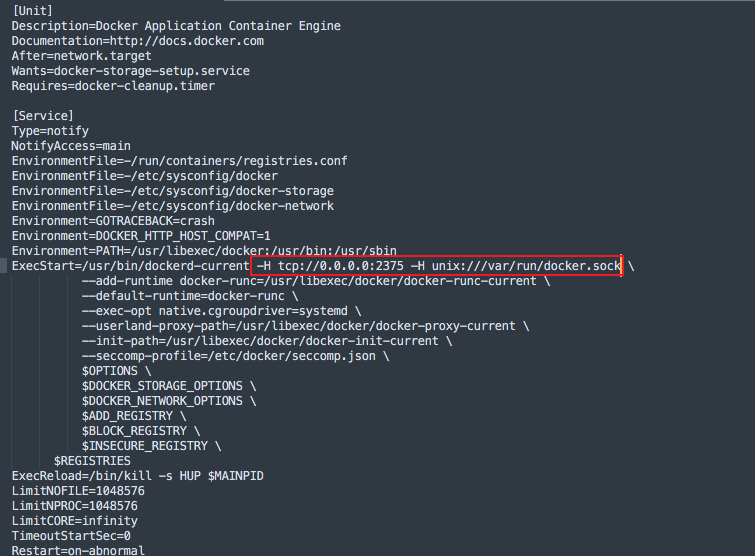The image size is (755, 556).
Task: Click the Wants=docker-storage-setup.service line
Action: click(131, 71)
